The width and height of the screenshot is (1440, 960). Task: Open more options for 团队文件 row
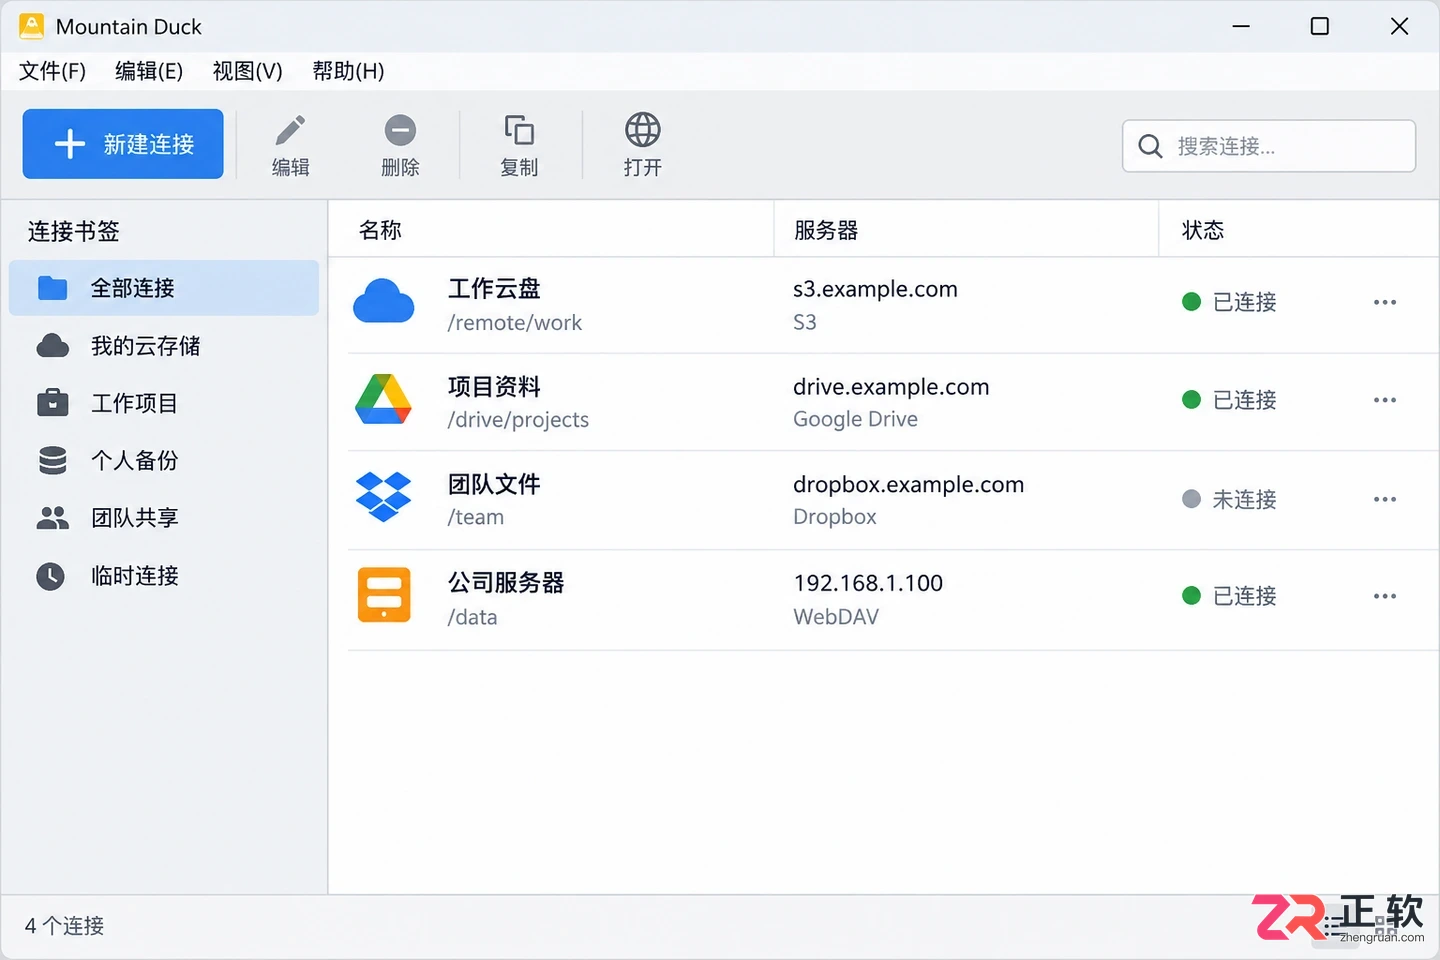point(1385,499)
